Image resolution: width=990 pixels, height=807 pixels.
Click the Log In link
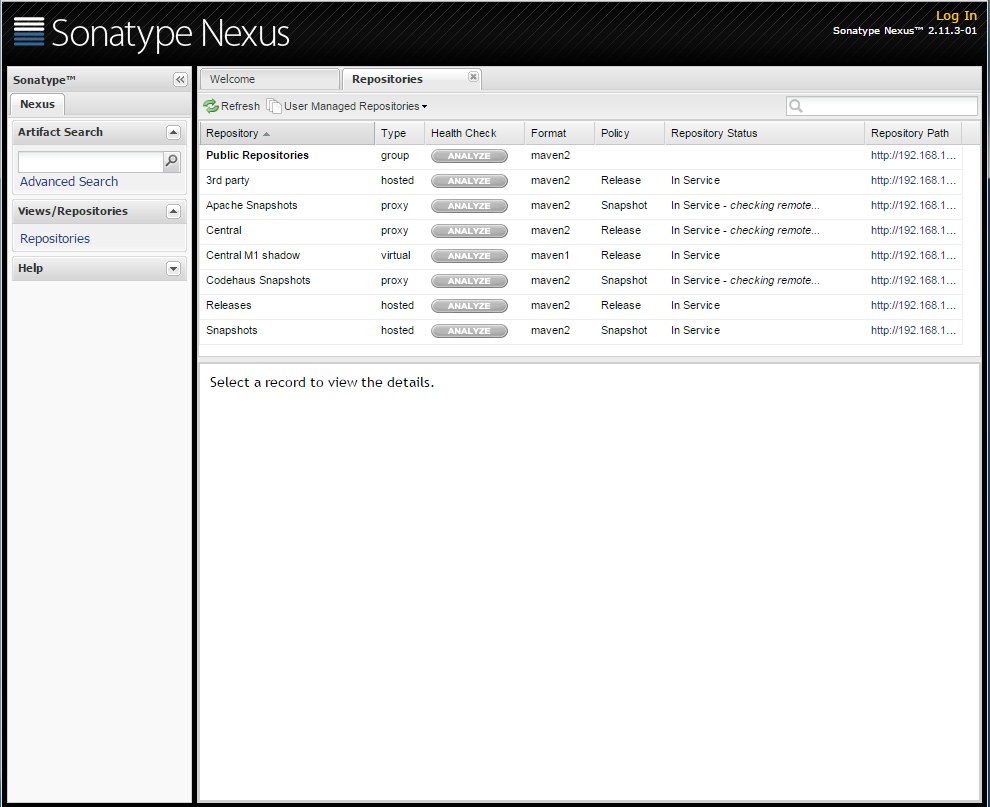pos(955,15)
